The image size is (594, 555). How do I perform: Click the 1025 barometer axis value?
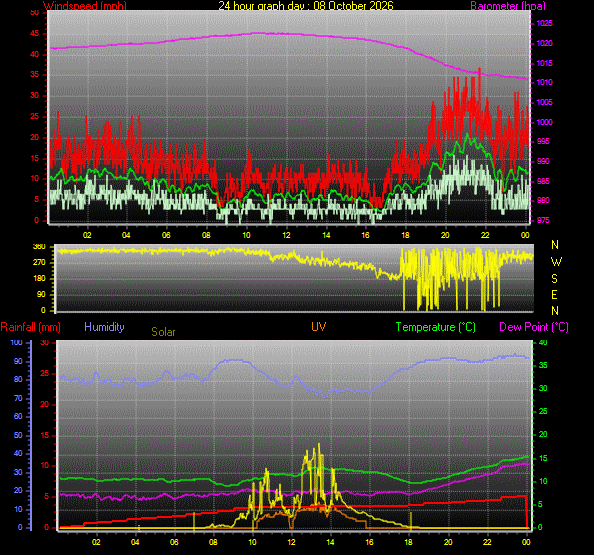[x=544, y=23]
